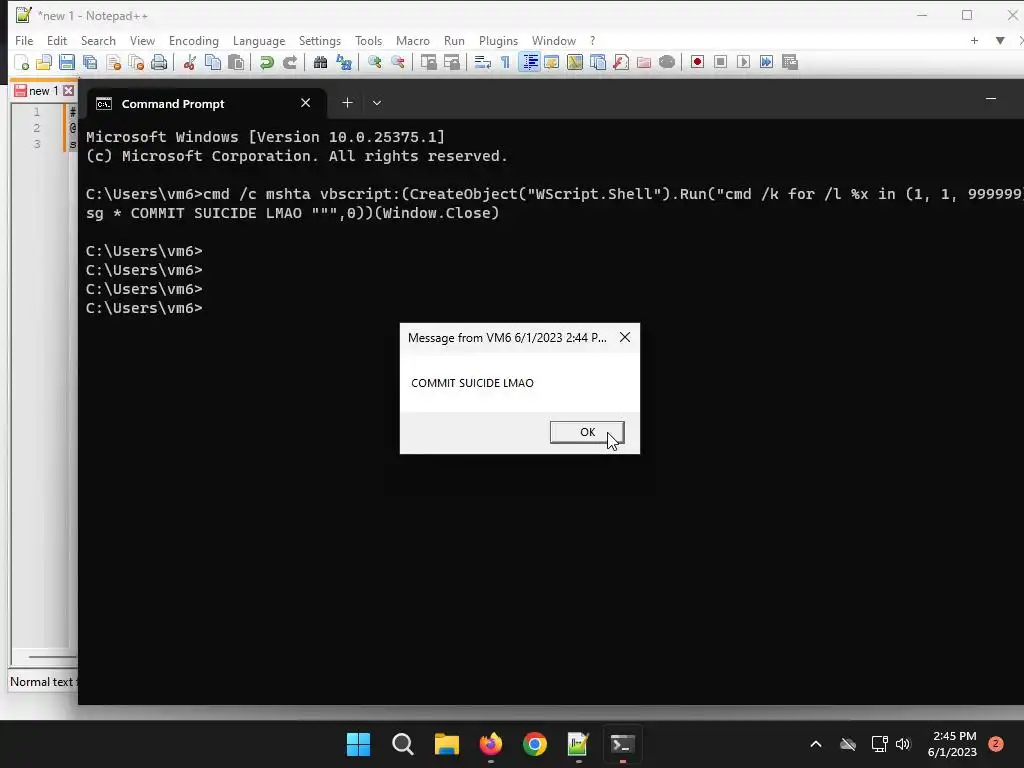
Task: Click OK in the message dialog
Action: click(587, 432)
